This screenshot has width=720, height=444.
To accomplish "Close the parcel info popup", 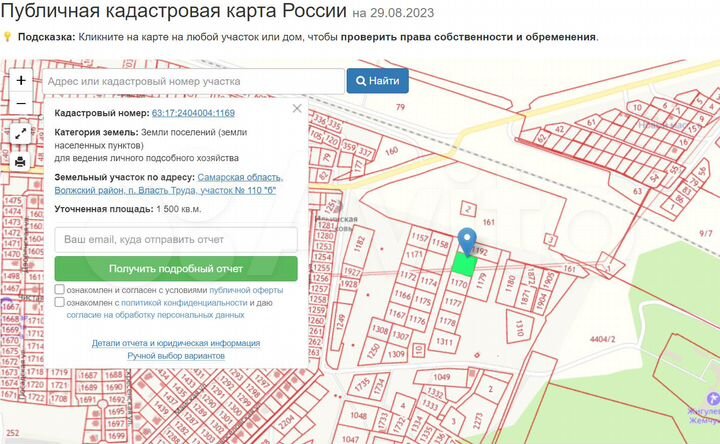I will pos(297,108).
